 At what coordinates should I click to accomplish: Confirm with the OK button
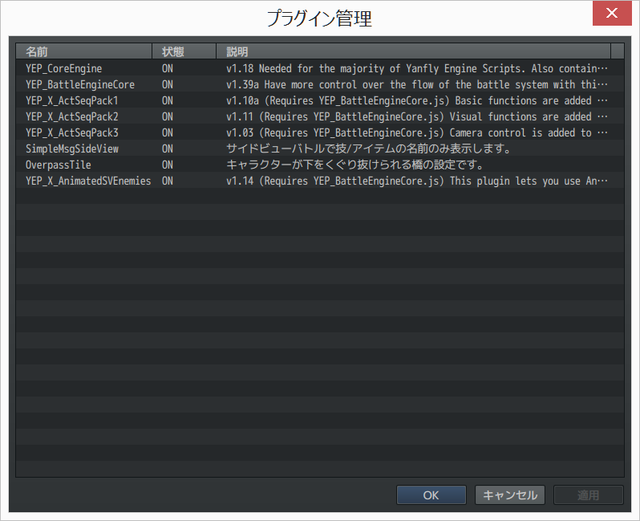431,495
